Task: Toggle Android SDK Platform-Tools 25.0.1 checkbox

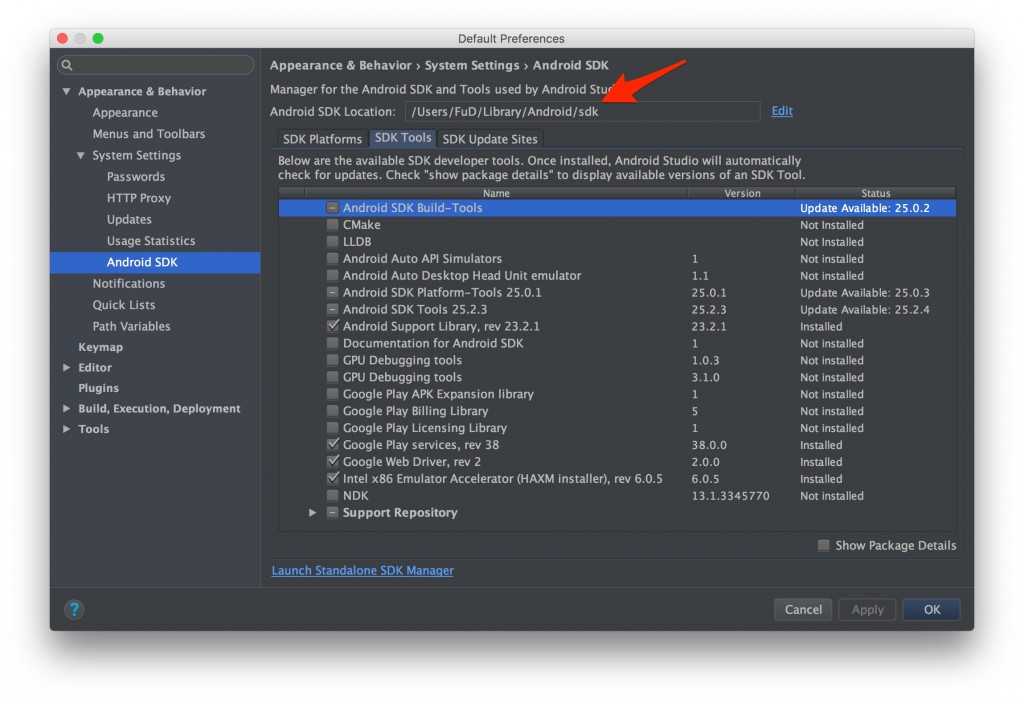Action: click(x=332, y=293)
